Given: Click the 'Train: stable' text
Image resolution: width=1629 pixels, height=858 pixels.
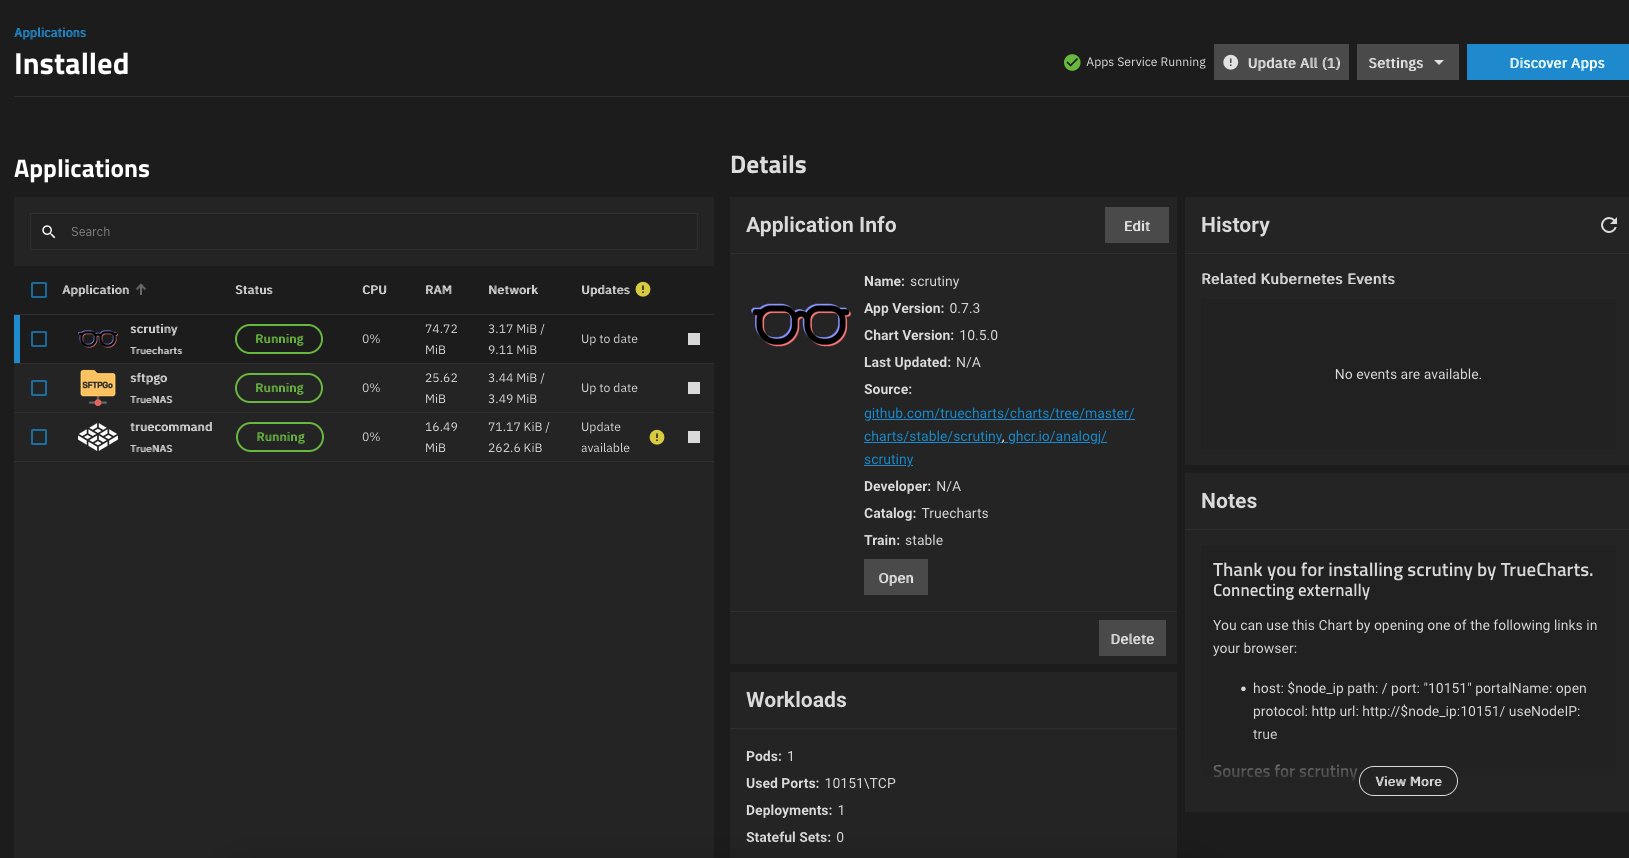Looking at the screenshot, I should 904,540.
